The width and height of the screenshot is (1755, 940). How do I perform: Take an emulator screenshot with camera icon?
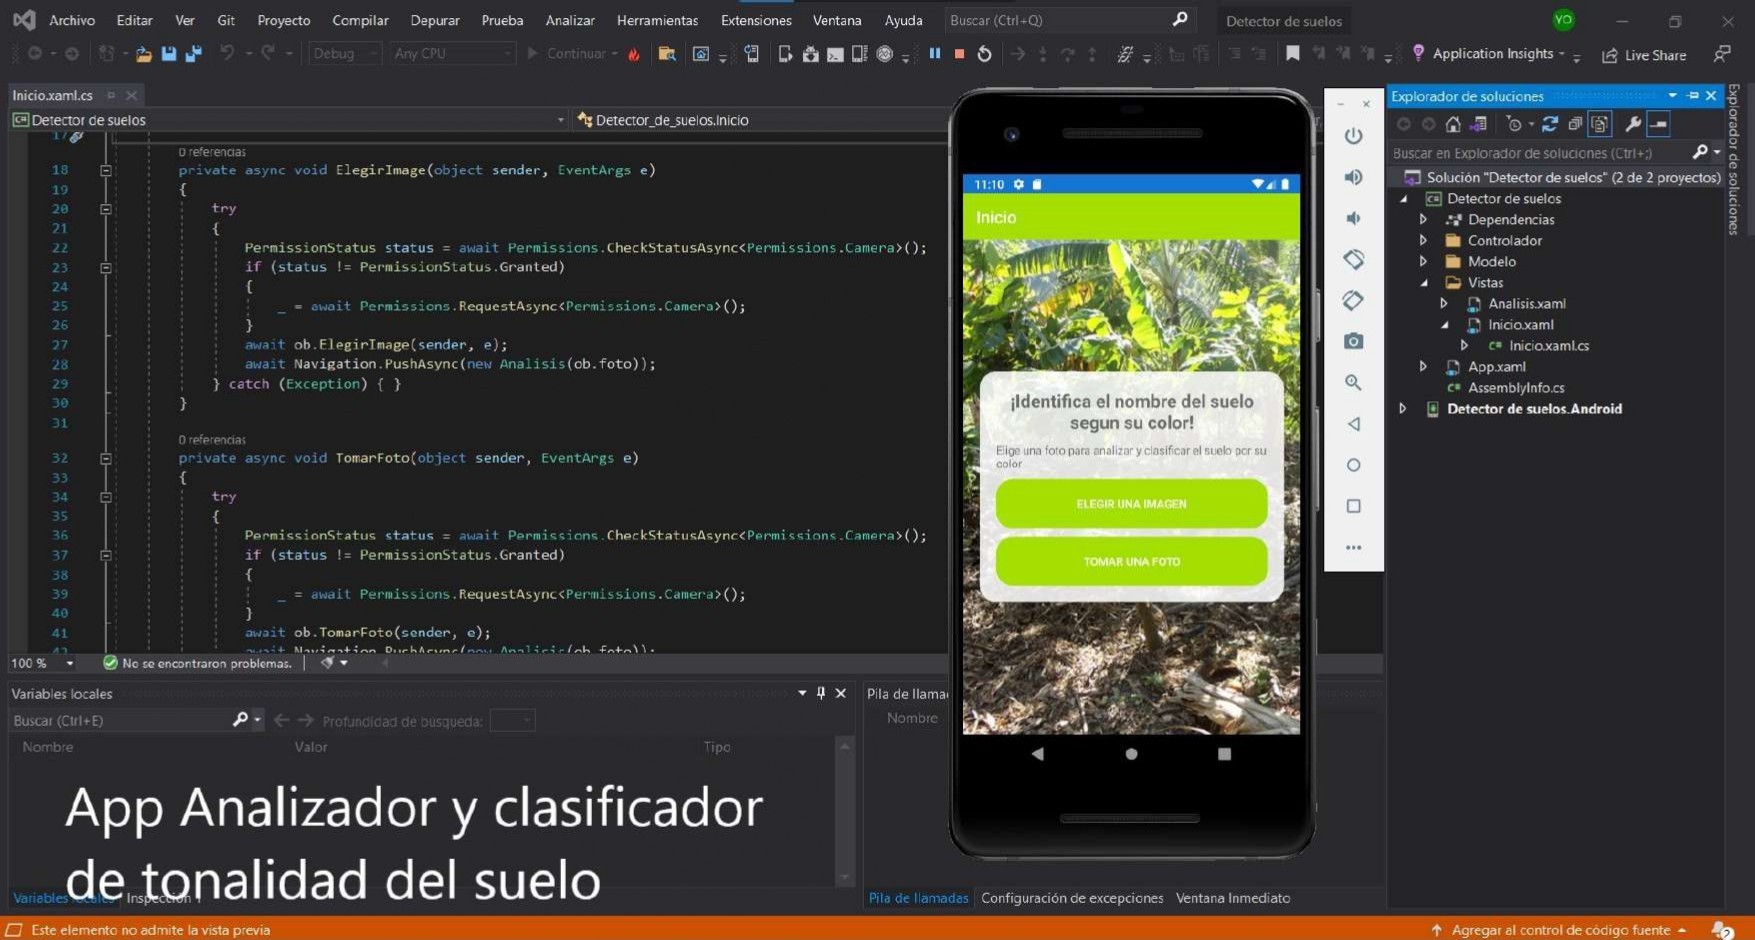tap(1353, 342)
